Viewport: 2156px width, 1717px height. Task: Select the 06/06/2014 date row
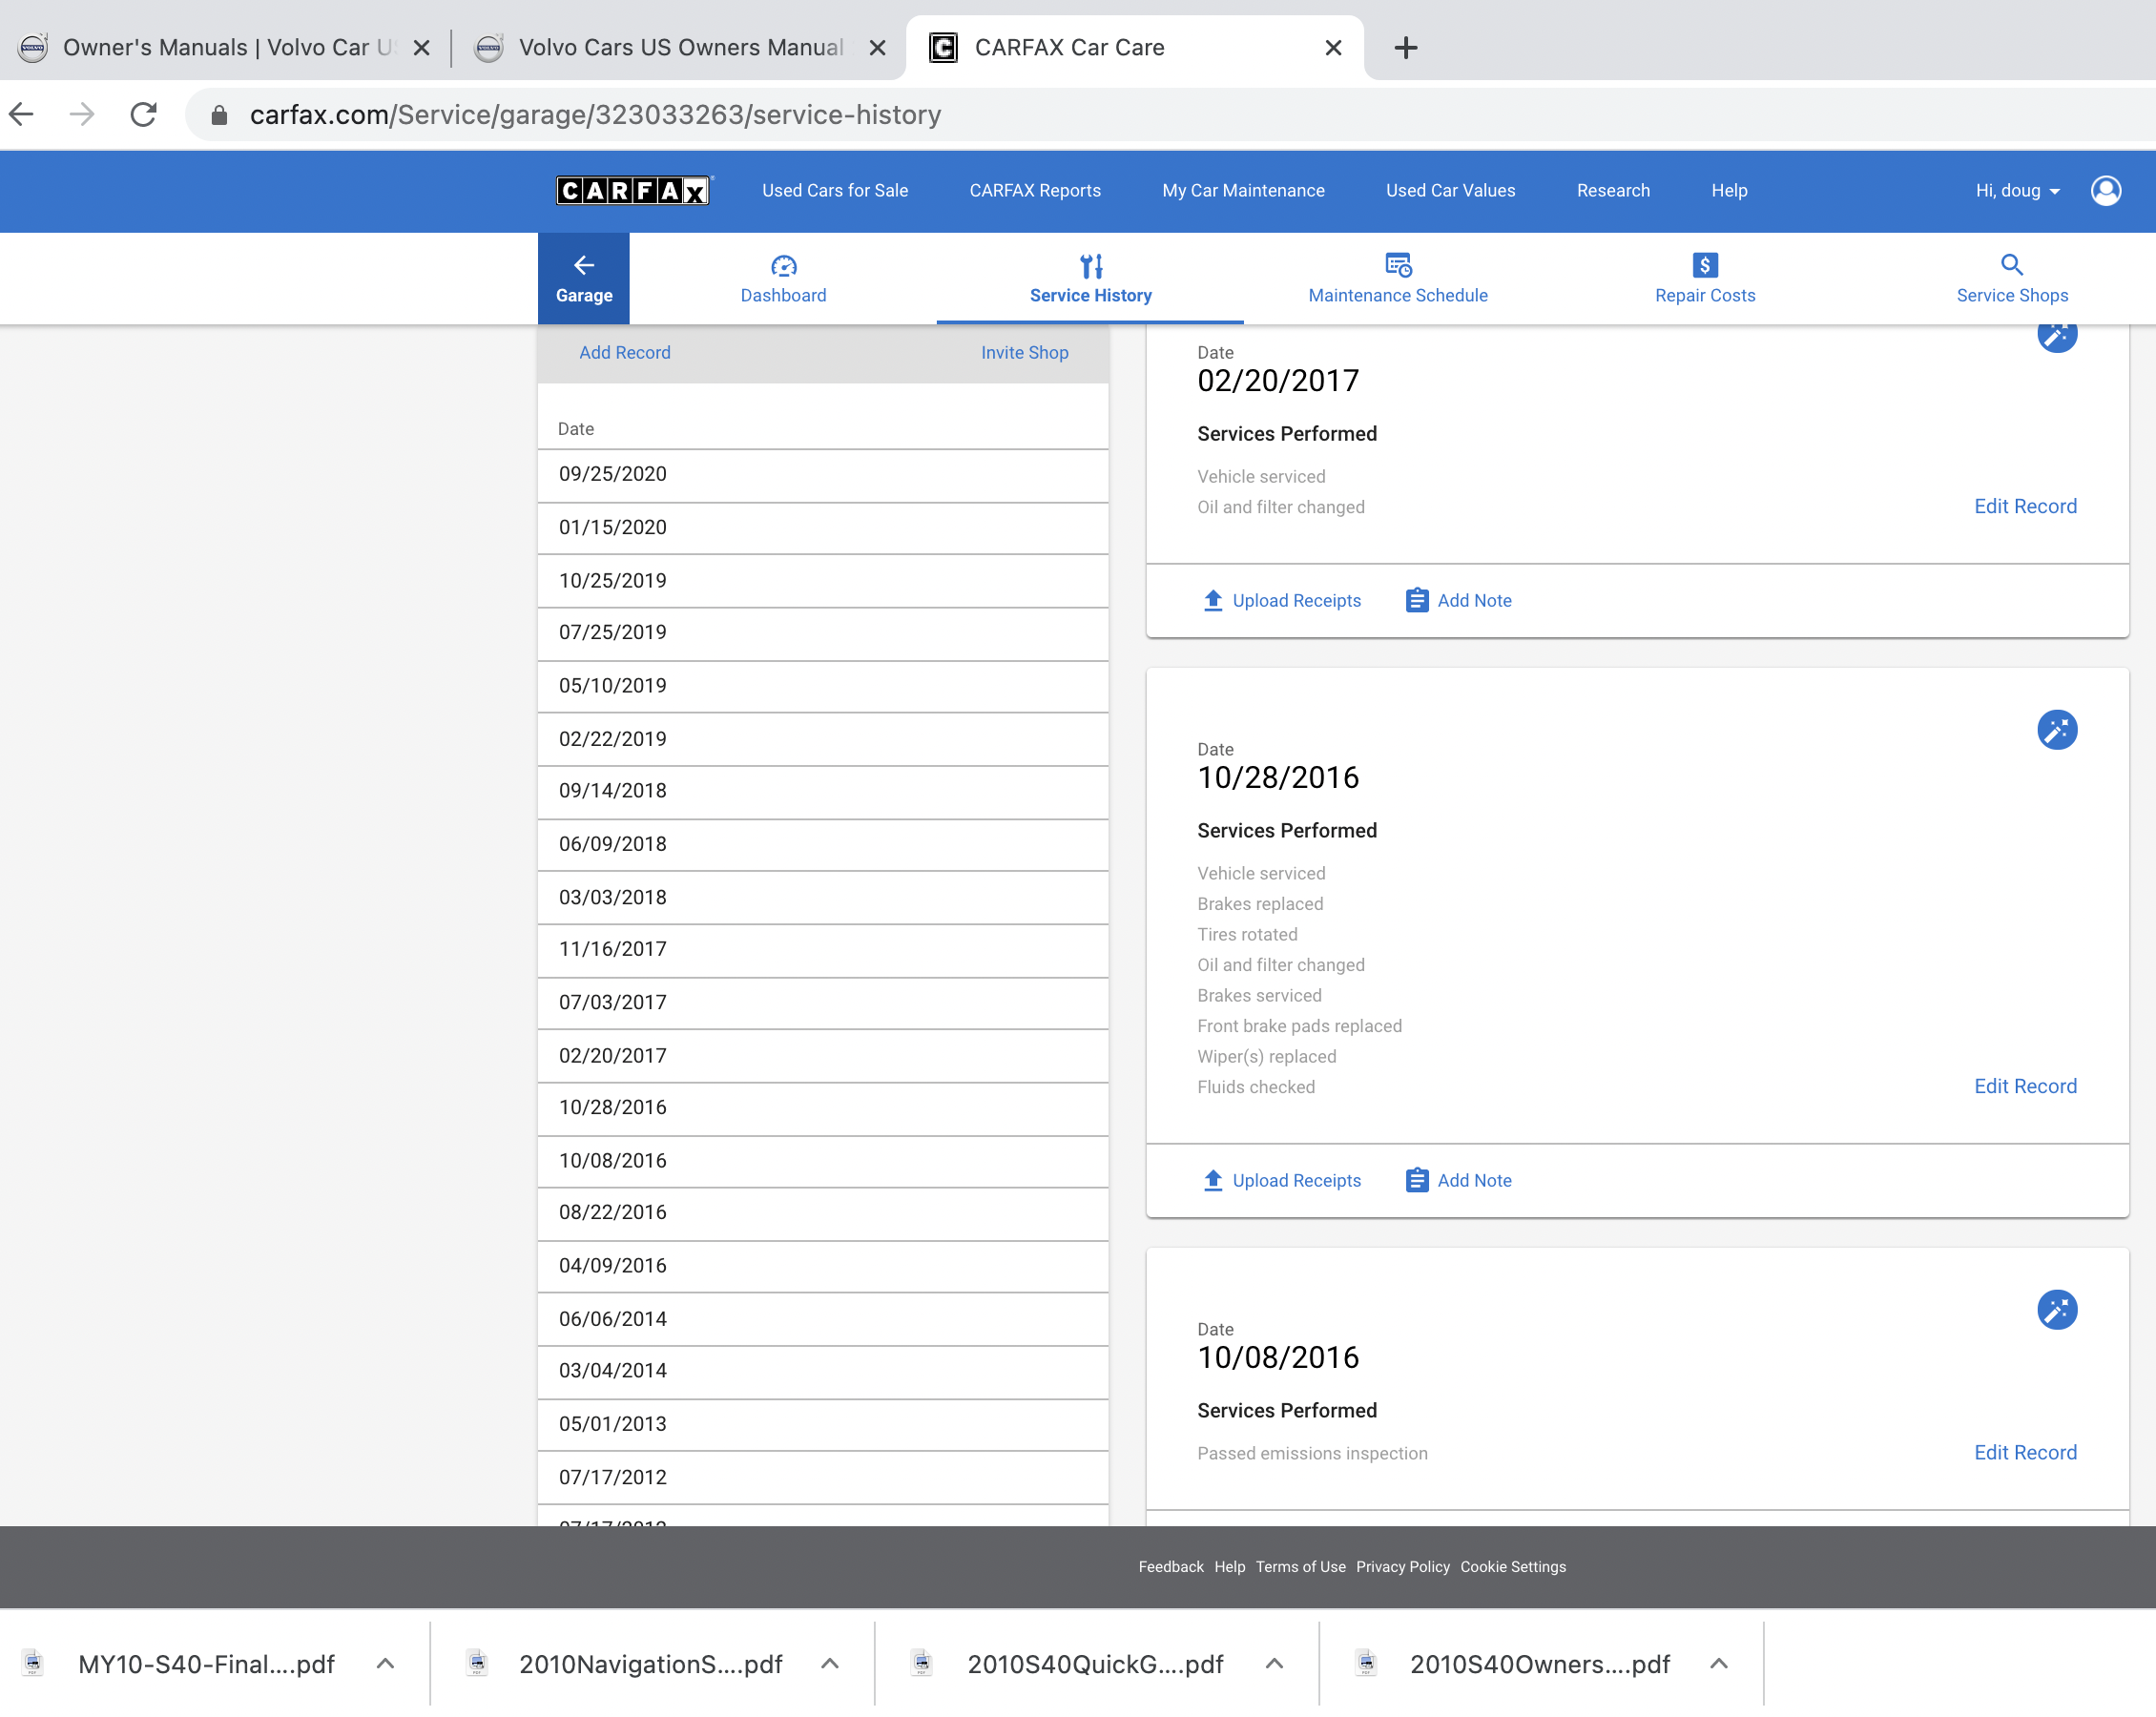[x=822, y=1318]
